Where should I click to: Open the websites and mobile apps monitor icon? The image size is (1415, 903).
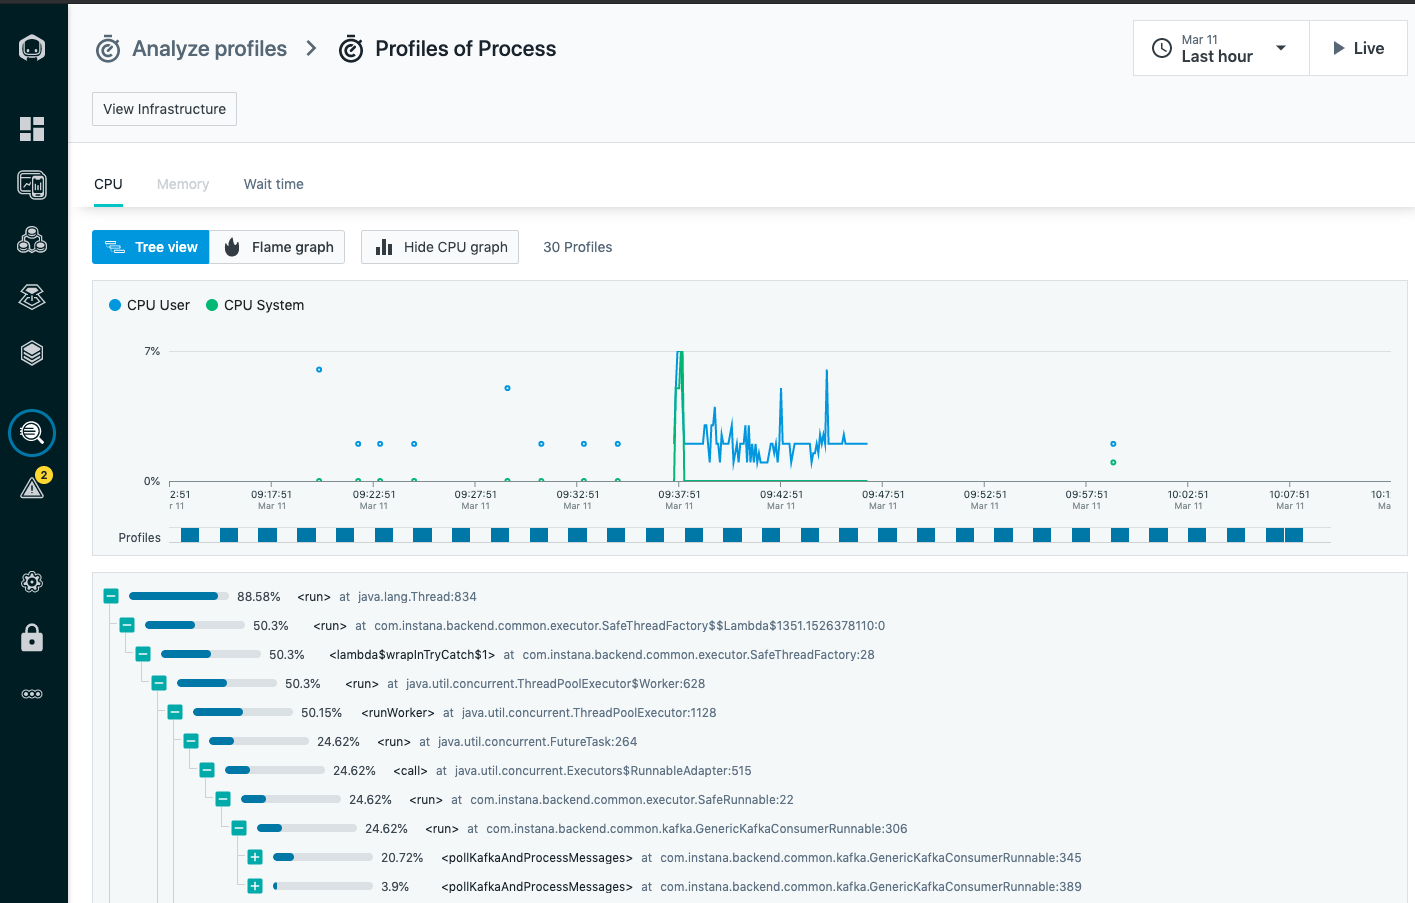click(x=32, y=184)
